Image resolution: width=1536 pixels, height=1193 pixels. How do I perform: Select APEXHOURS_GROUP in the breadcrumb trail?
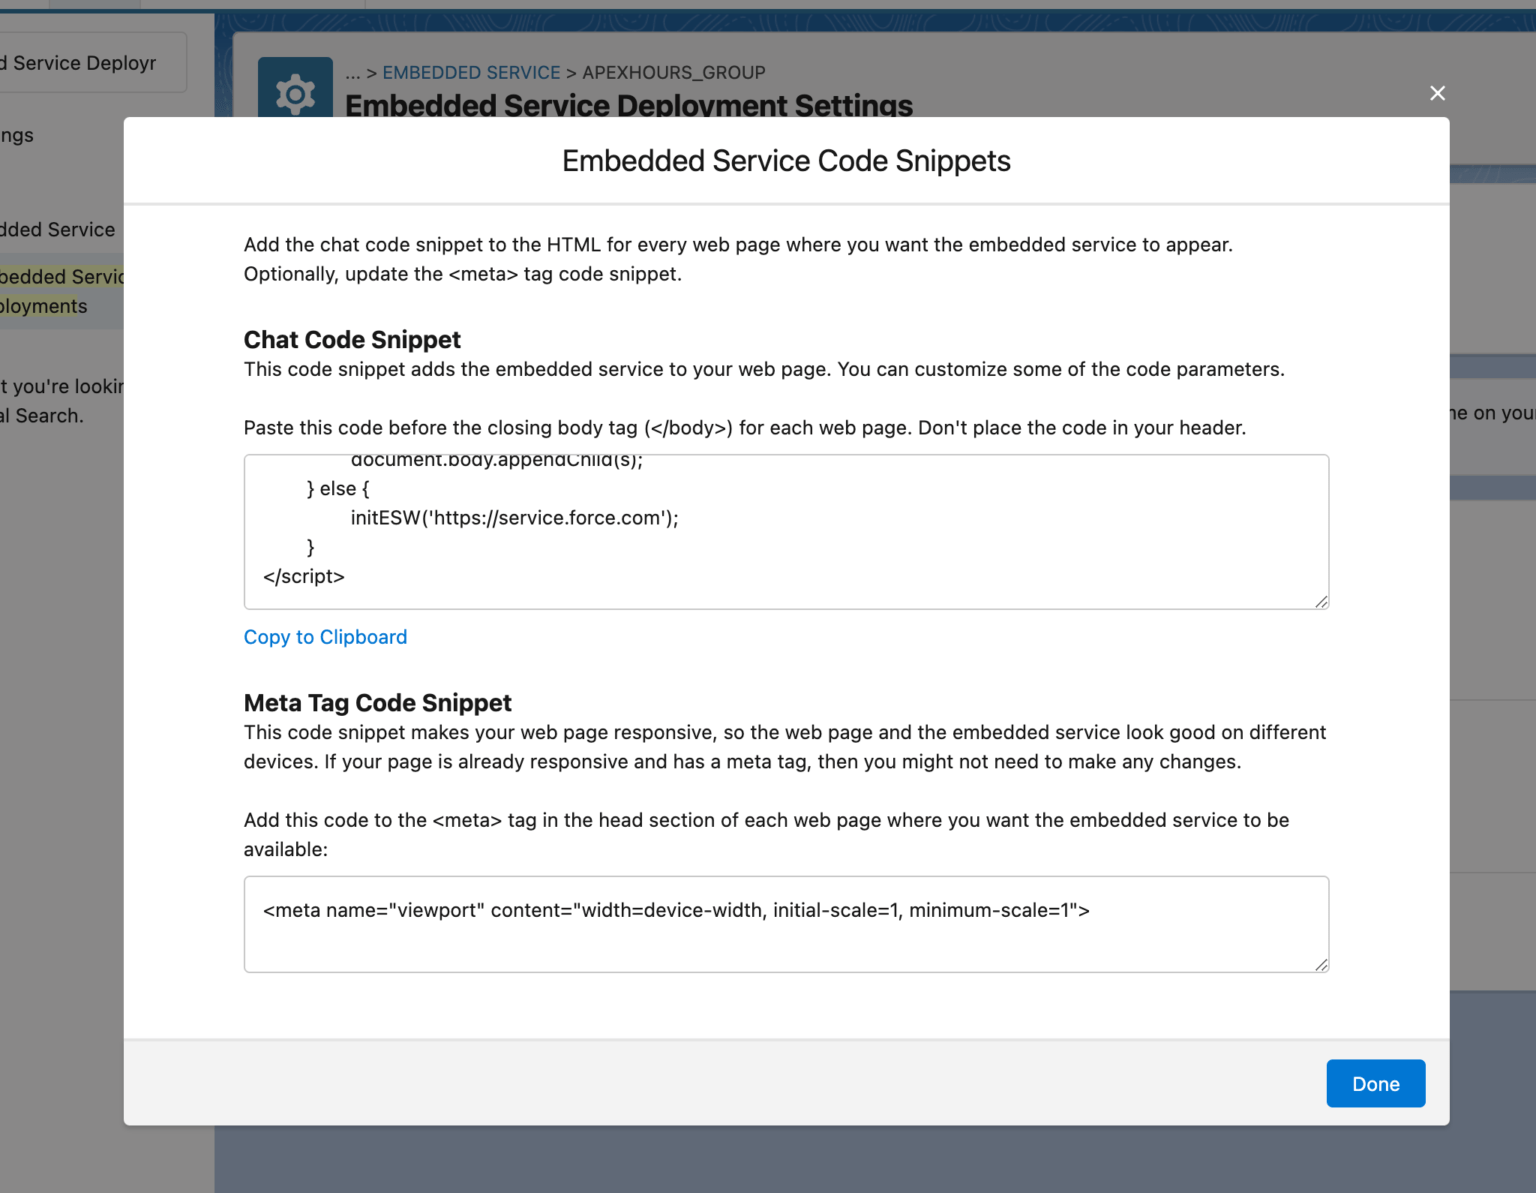pos(673,72)
